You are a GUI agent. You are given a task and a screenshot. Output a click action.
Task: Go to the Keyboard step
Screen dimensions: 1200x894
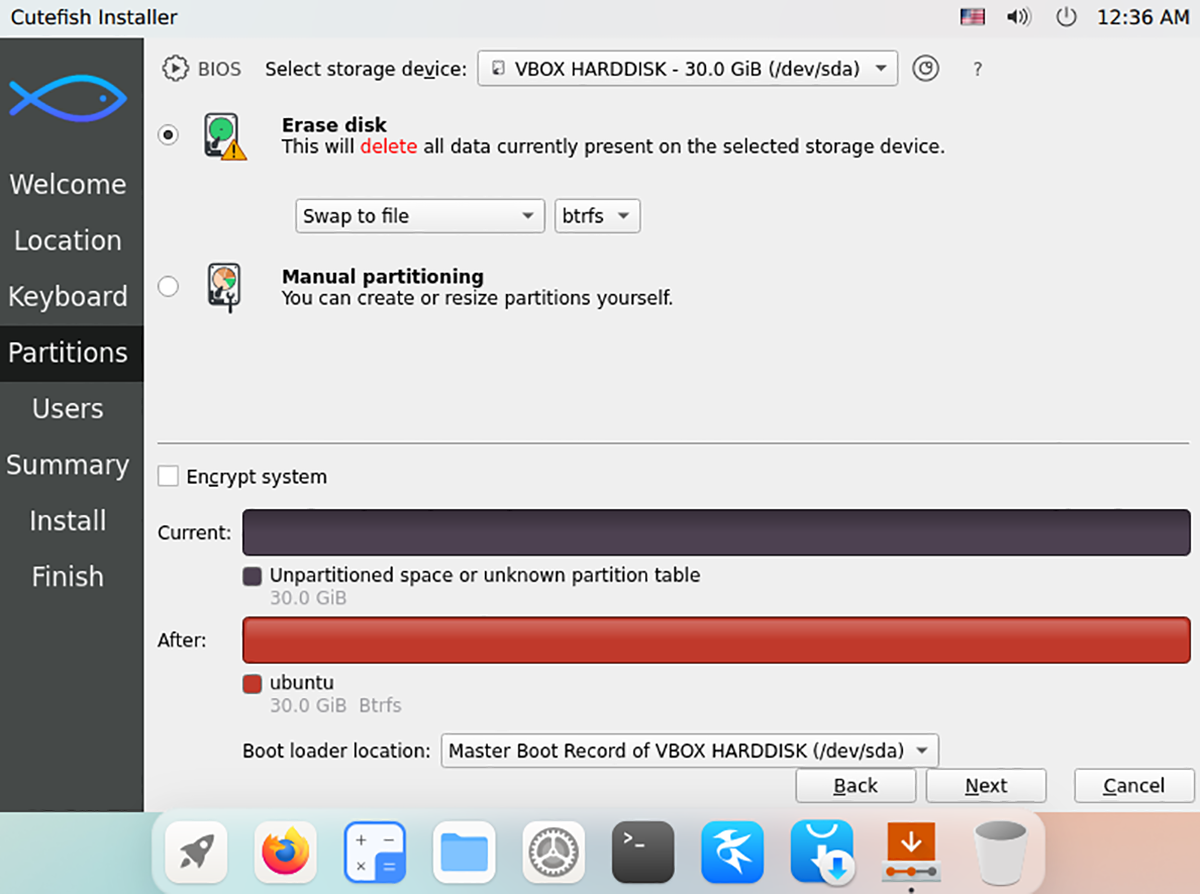pos(68,296)
